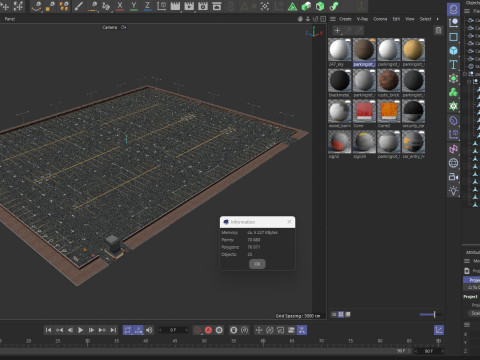Toggle the highlighted point-level-animation keyframe icon

point(302,330)
